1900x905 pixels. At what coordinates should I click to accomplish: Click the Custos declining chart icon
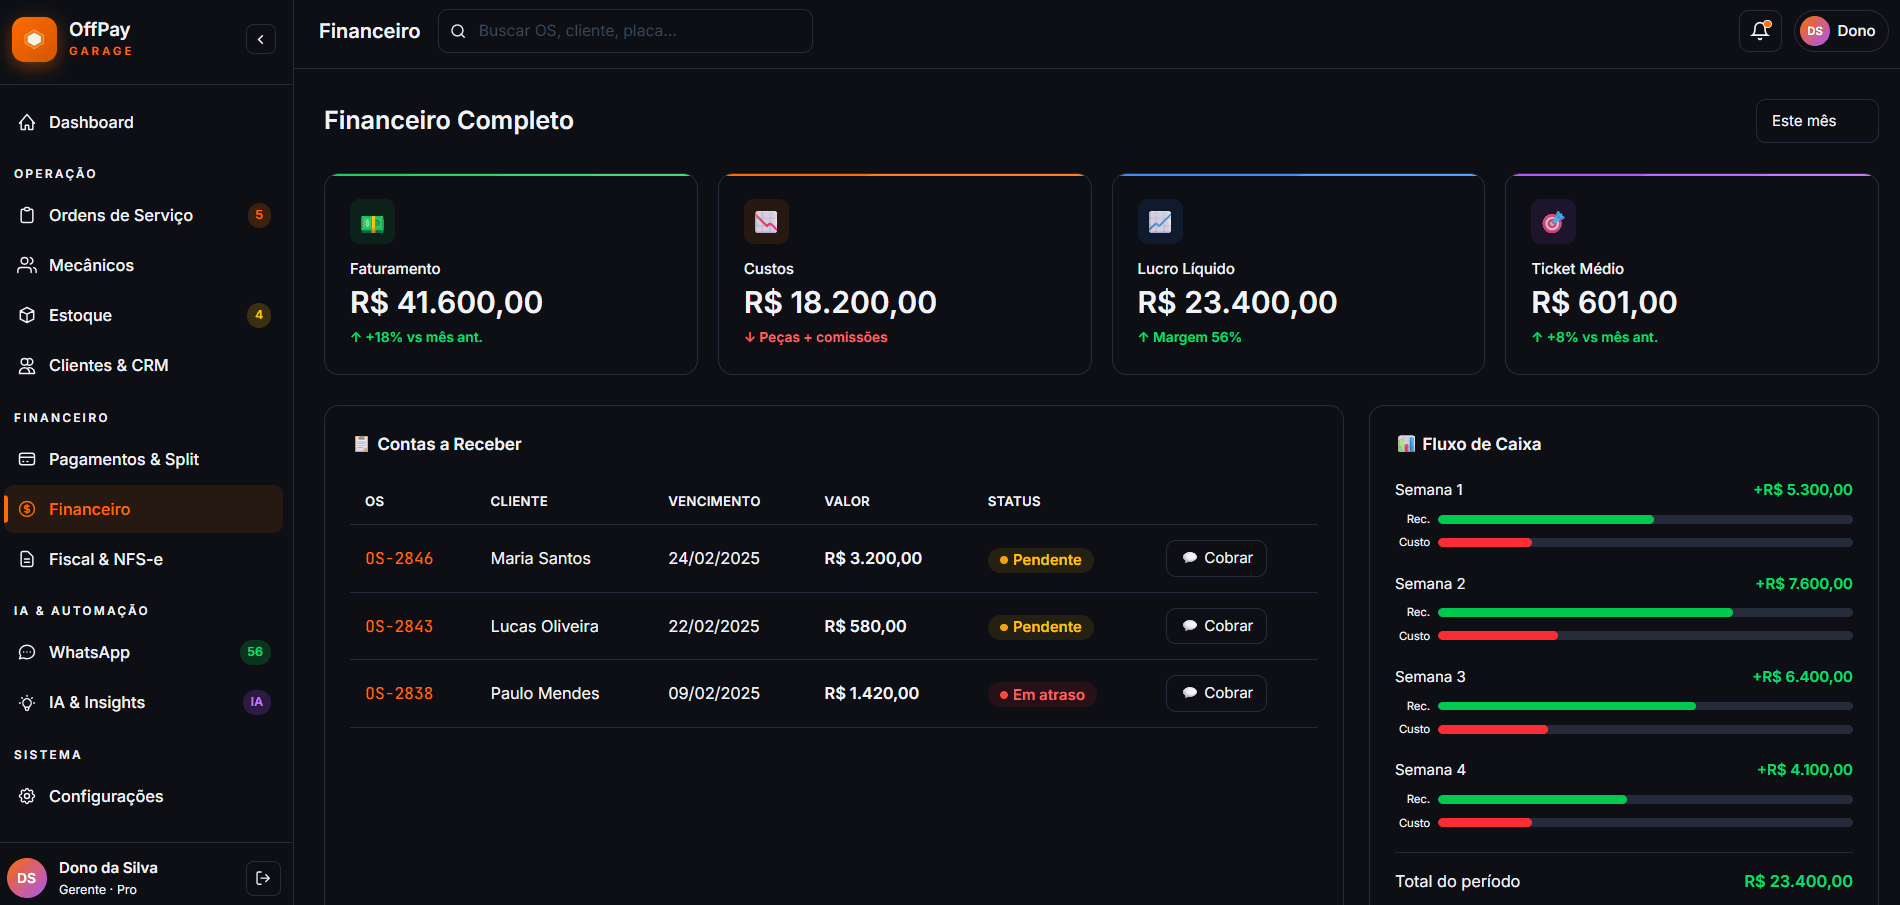point(766,222)
